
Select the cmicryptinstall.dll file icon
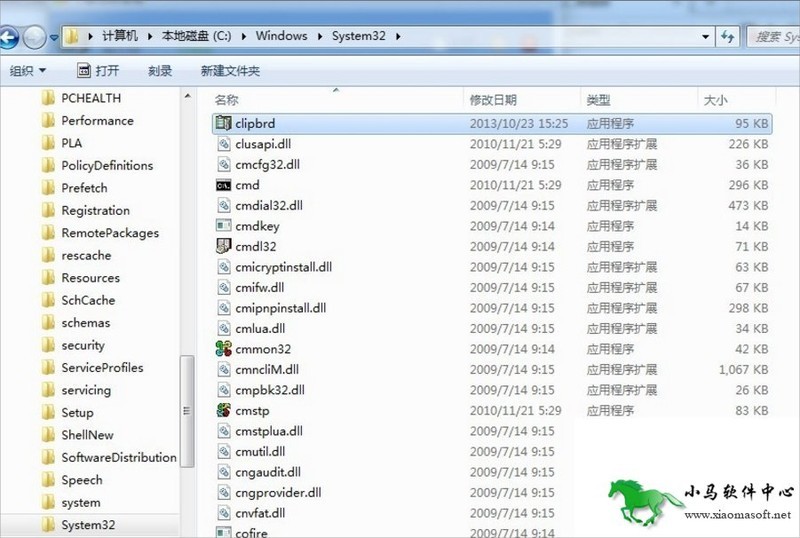[x=223, y=266]
